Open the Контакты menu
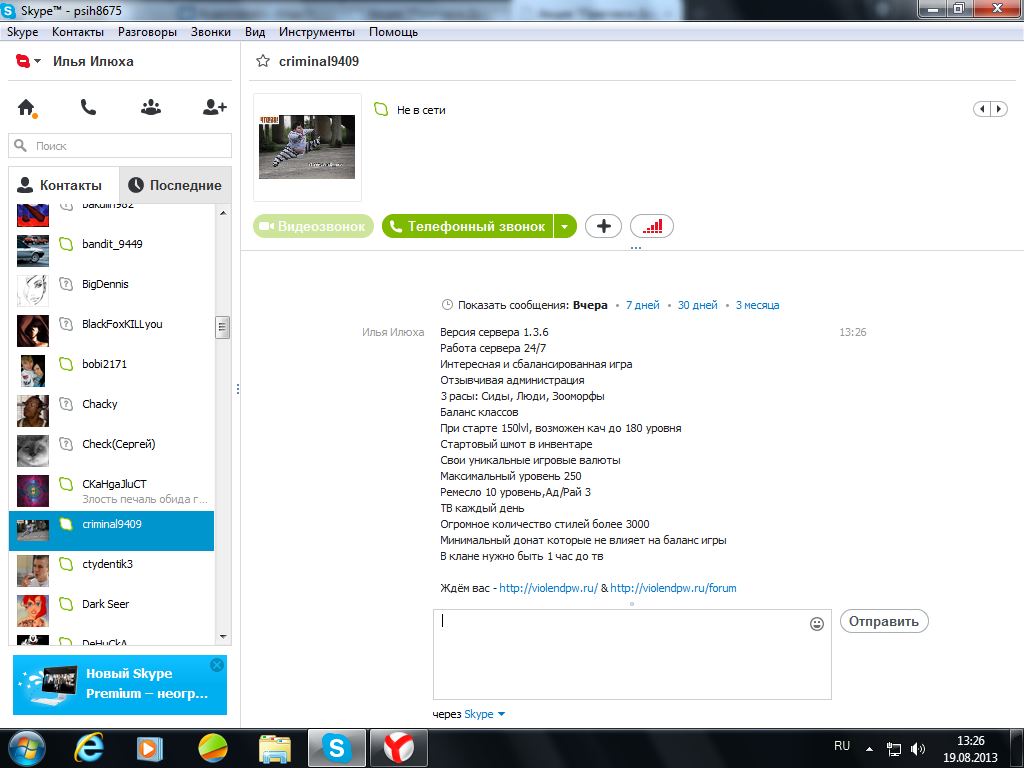Viewport: 1024px width, 768px height. (x=78, y=32)
